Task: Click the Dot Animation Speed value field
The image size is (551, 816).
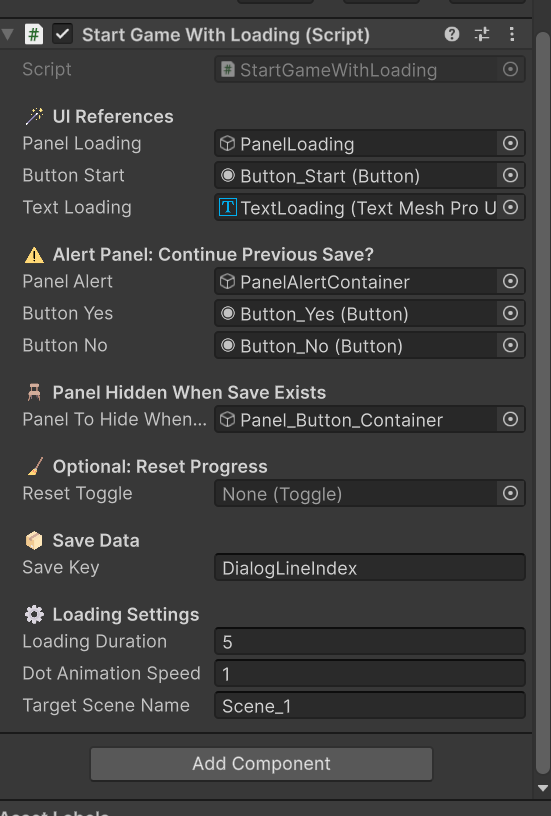Action: (x=370, y=674)
